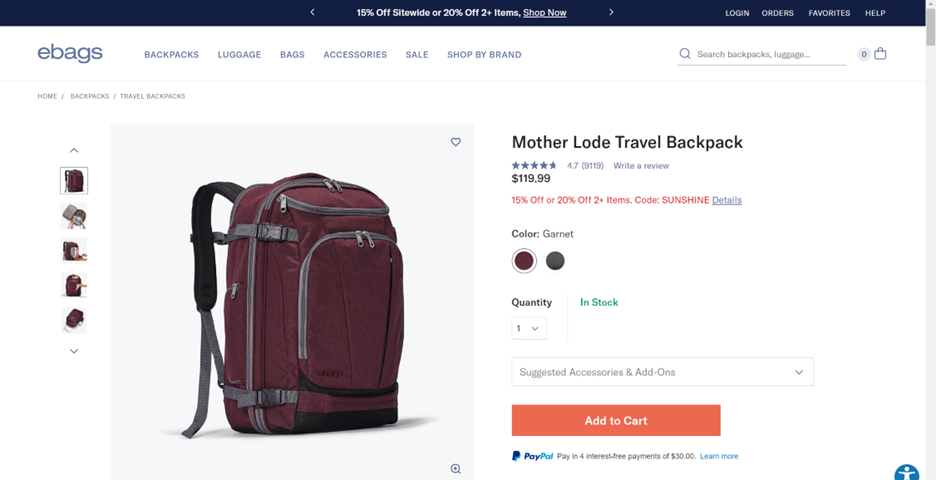Expand Suggested Accessories & Add-Ons

662,372
